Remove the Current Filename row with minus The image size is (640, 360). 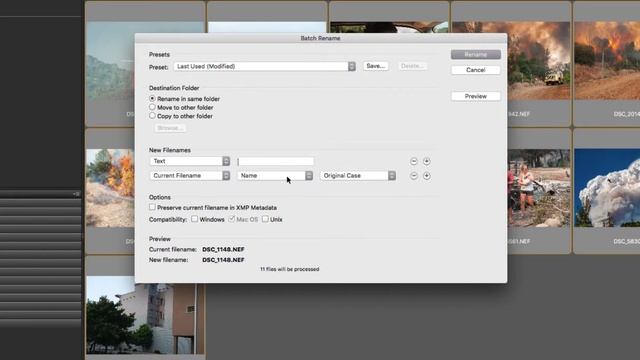[414, 176]
